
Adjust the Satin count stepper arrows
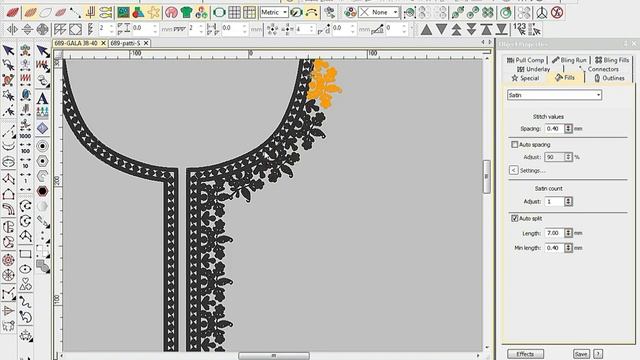pyautogui.click(x=568, y=202)
